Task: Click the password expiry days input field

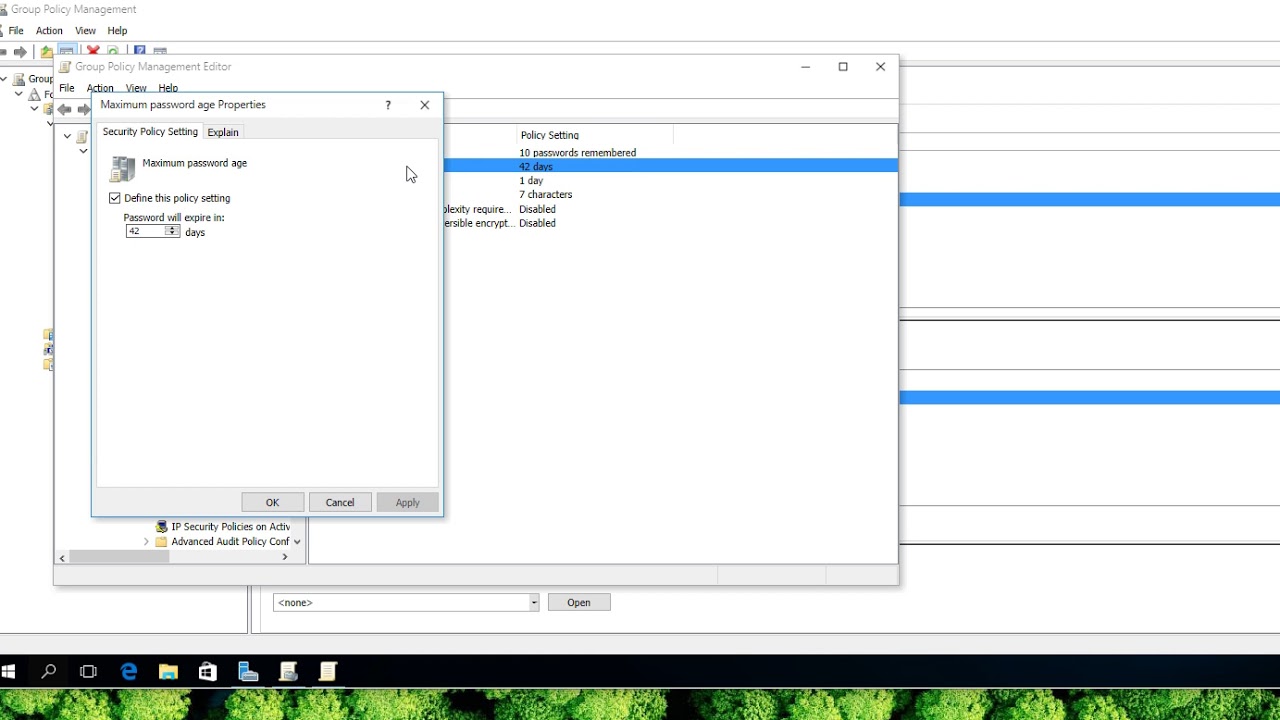Action: click(x=146, y=232)
